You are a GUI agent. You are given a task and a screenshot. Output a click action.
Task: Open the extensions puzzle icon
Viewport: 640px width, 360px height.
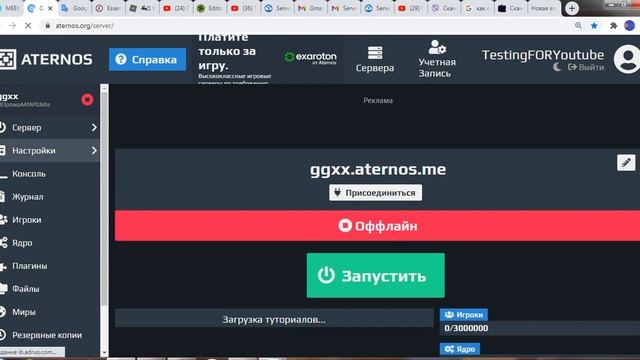coord(613,26)
